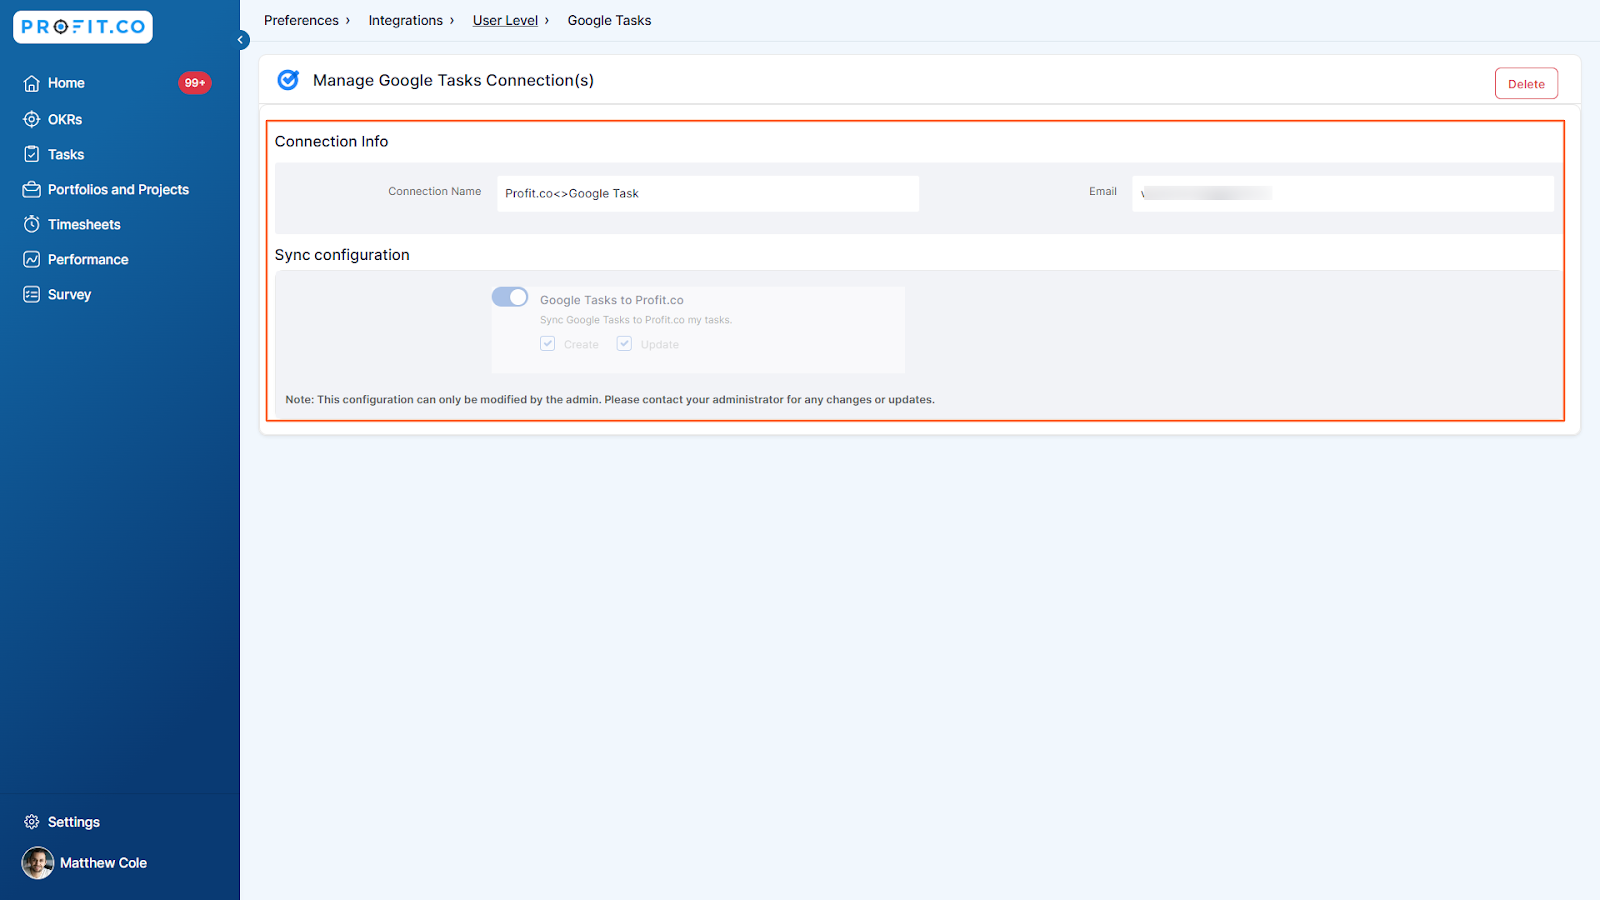
Task: Click the 99+ notification badge
Action: [x=195, y=83]
